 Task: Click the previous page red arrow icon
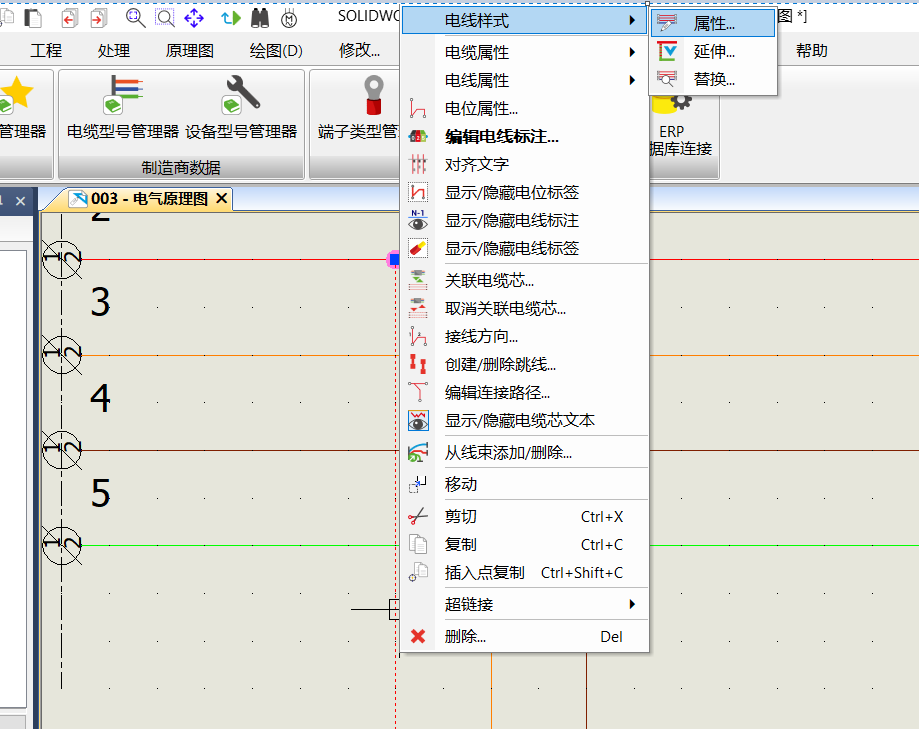[x=69, y=18]
